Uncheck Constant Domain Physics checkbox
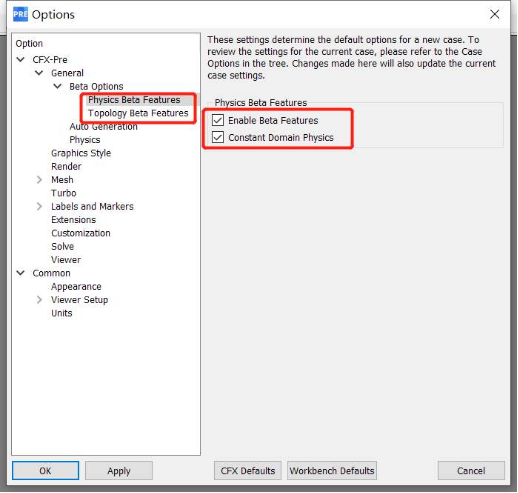This screenshot has height=493, width=518. (x=218, y=137)
